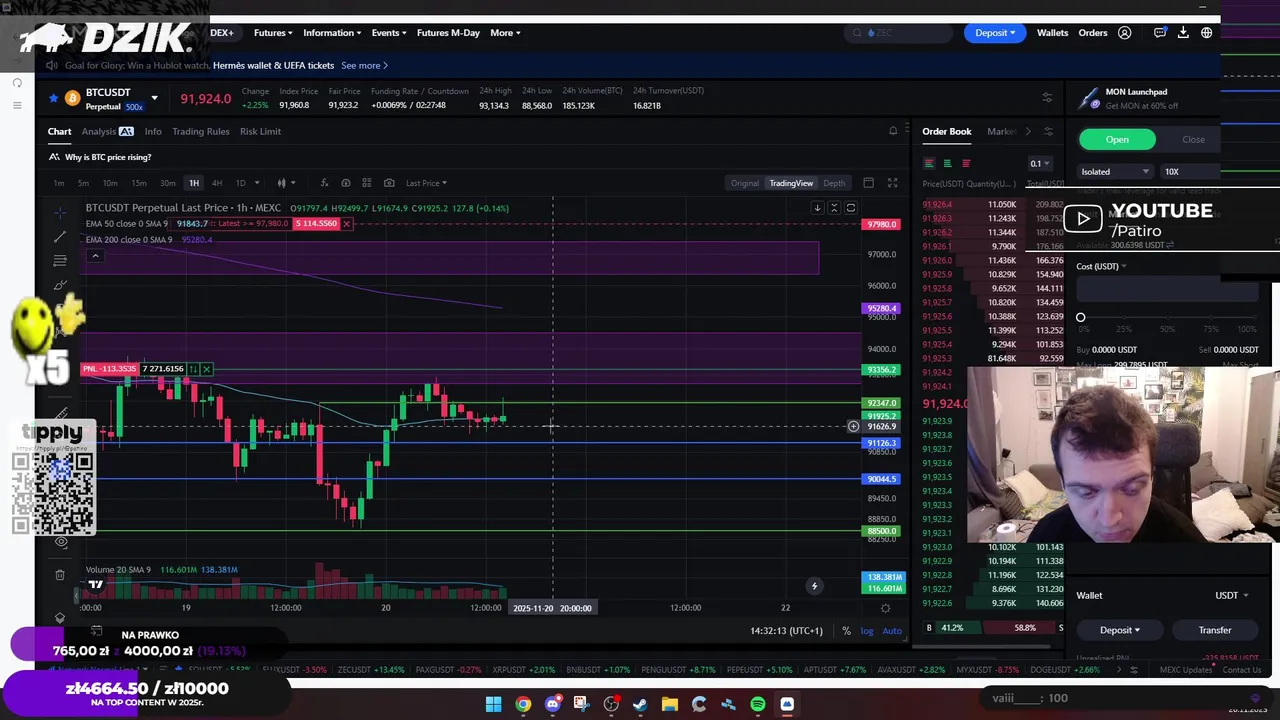Click the notification bell above chart
1280x720 pixels.
893,131
